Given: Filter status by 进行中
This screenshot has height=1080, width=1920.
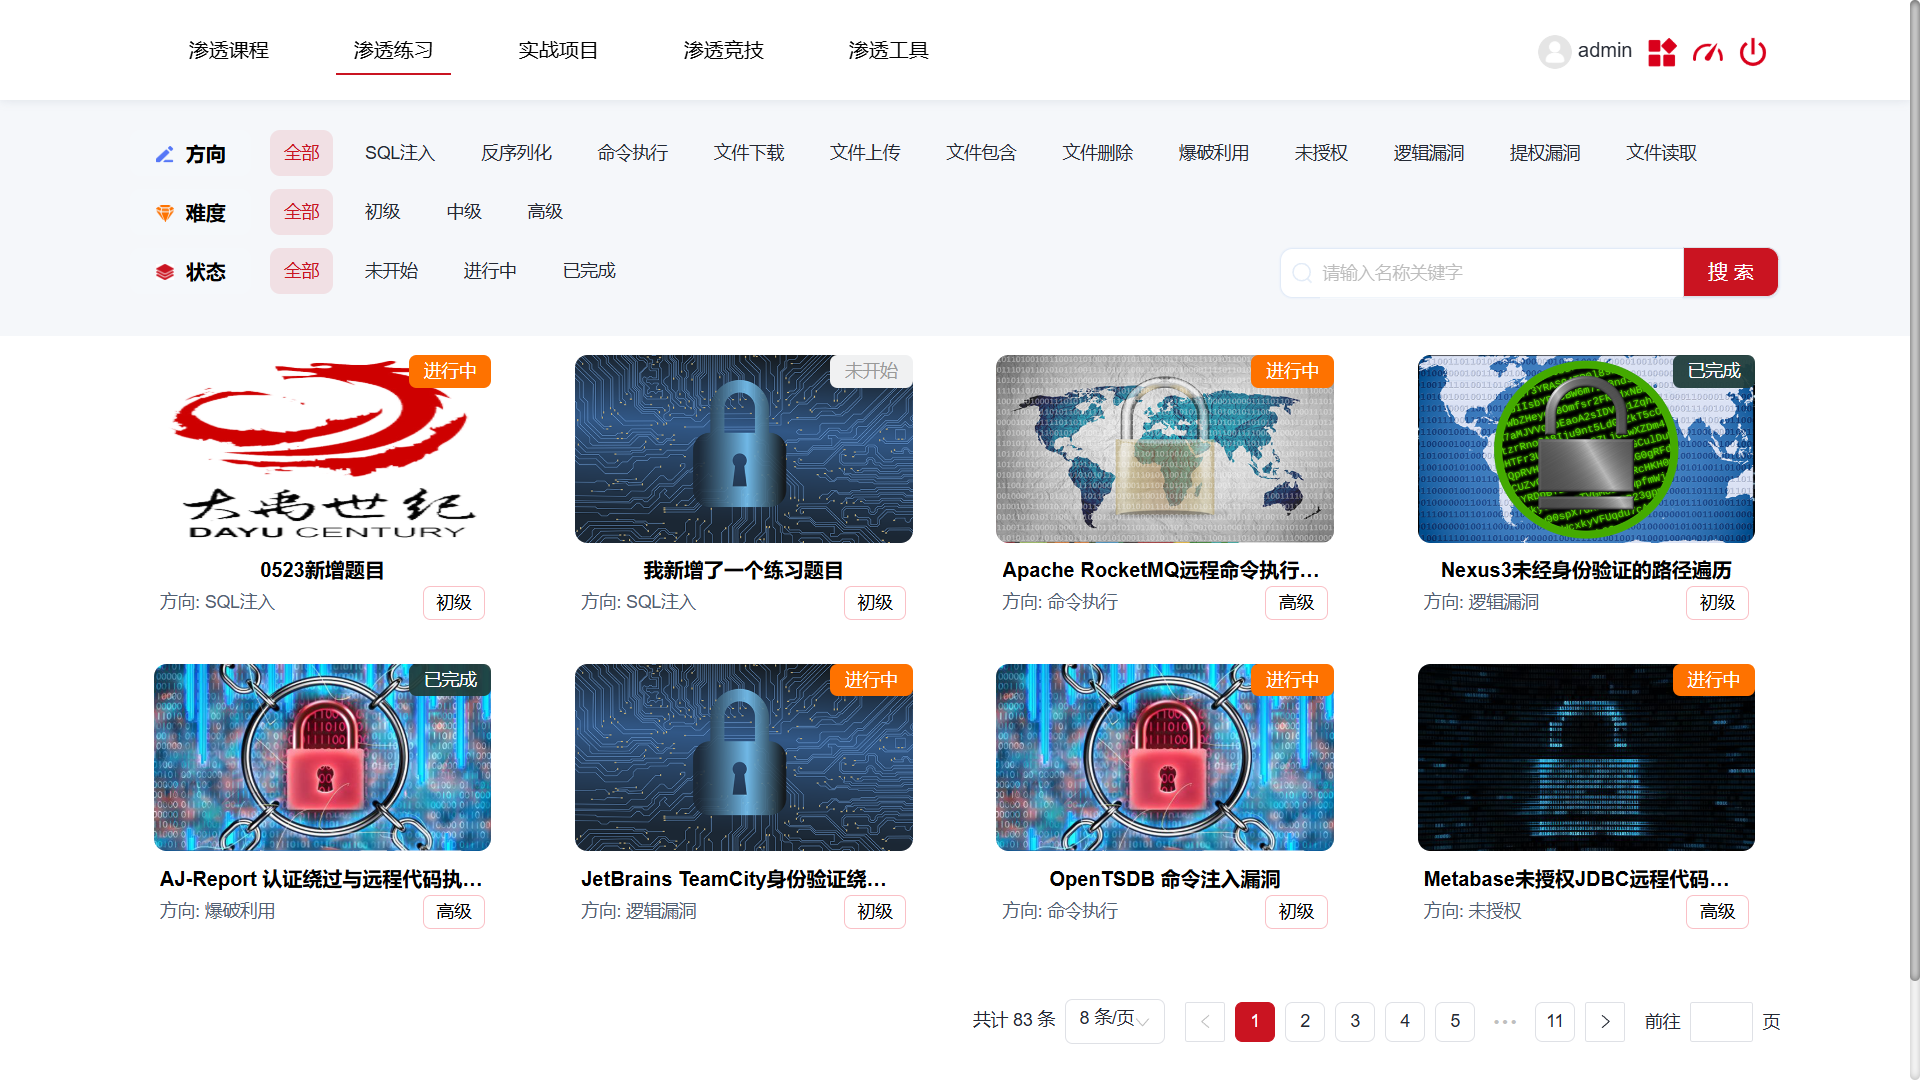Looking at the screenshot, I should [x=490, y=271].
